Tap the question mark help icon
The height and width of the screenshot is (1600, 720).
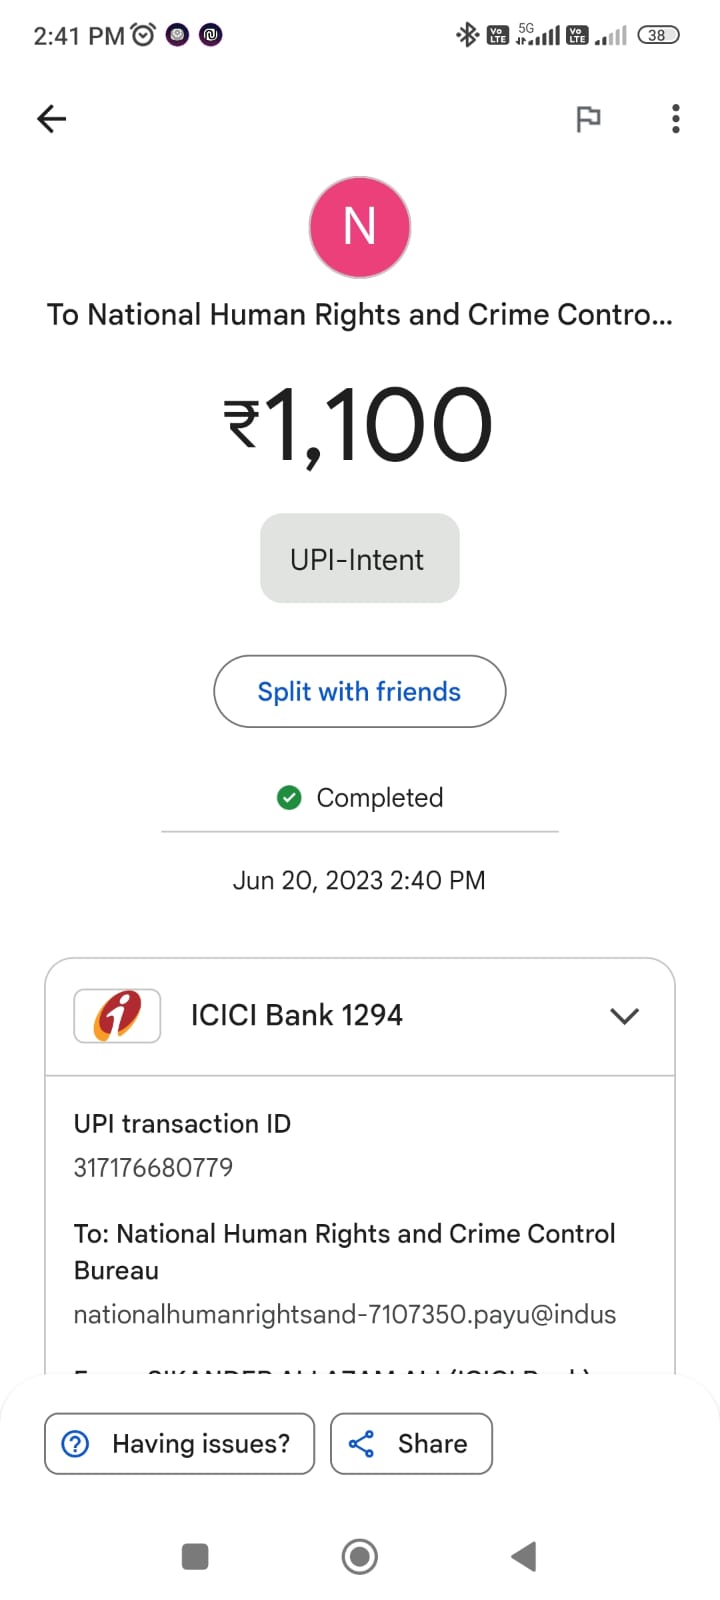(x=76, y=1443)
